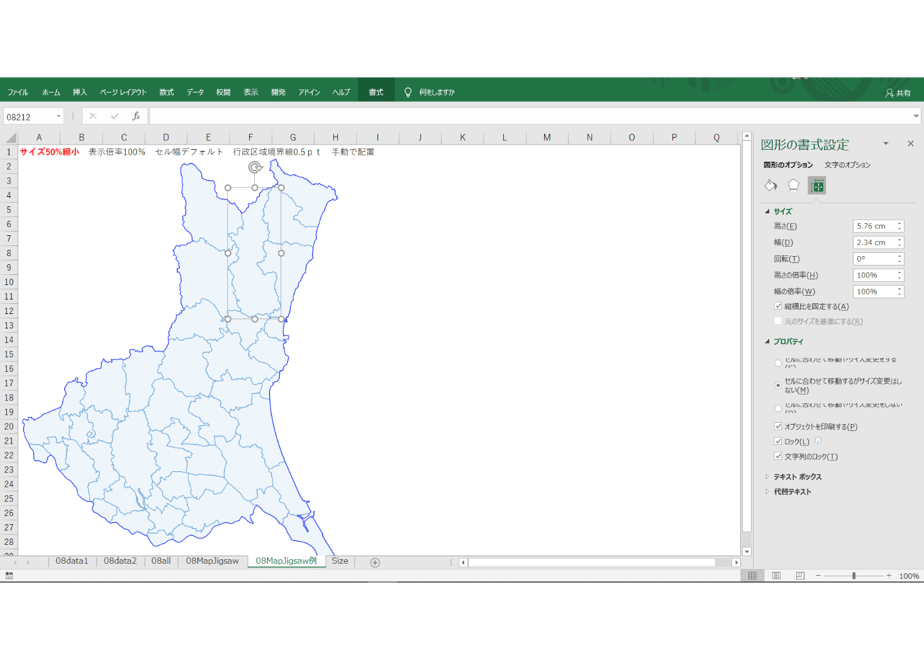The width and height of the screenshot is (924, 660).
Task: Select move but don't size radio option
Action: (778, 385)
